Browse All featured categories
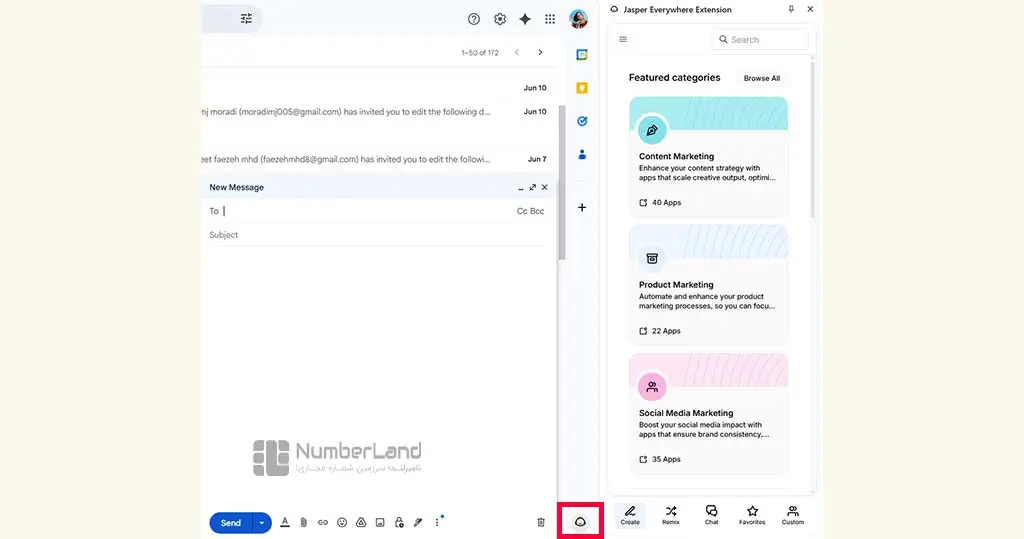The image size is (1024, 539). pos(761,78)
